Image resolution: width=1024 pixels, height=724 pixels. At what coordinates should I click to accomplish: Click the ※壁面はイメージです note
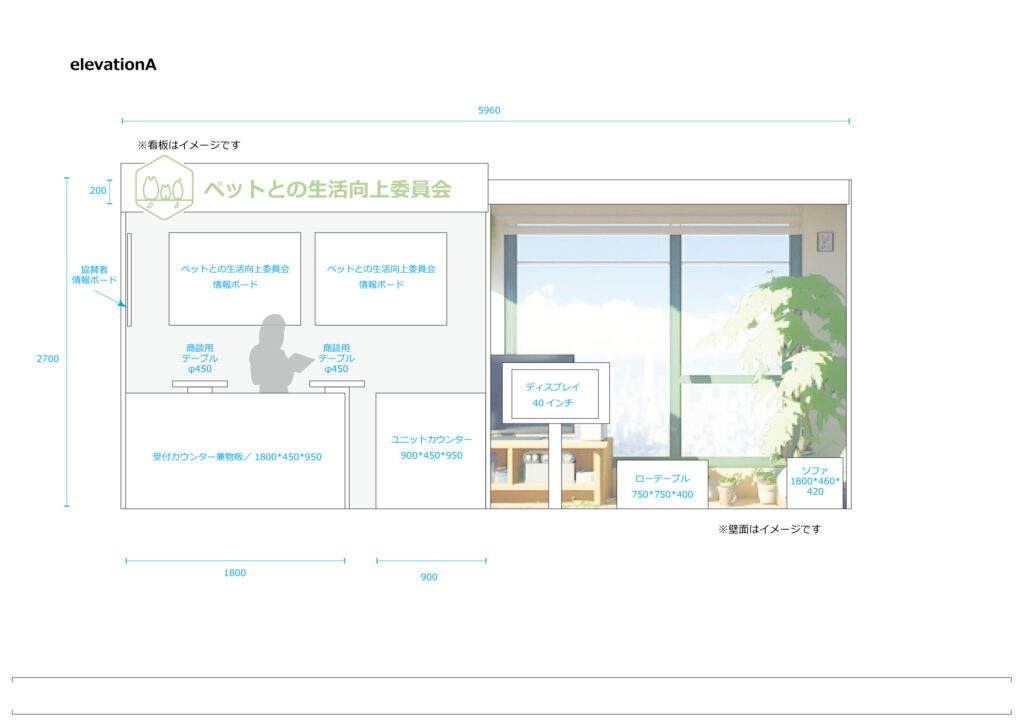coord(768,529)
